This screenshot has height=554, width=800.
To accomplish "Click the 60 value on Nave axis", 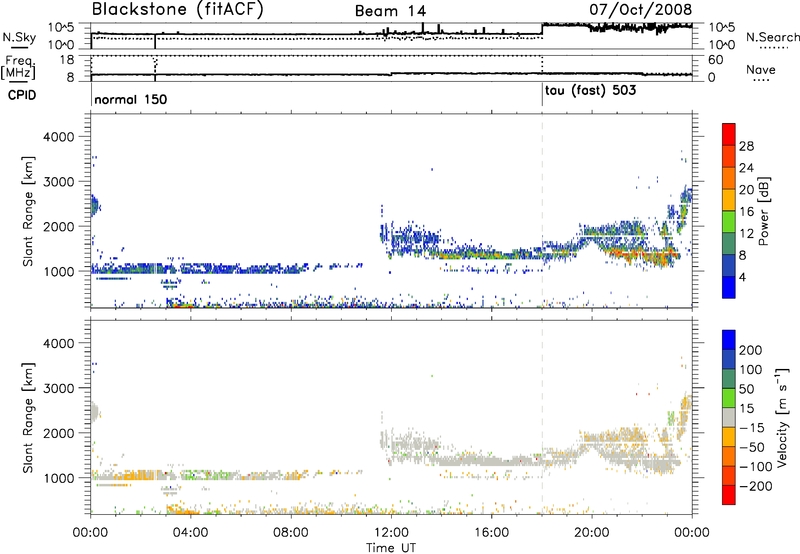I will (715, 60).
